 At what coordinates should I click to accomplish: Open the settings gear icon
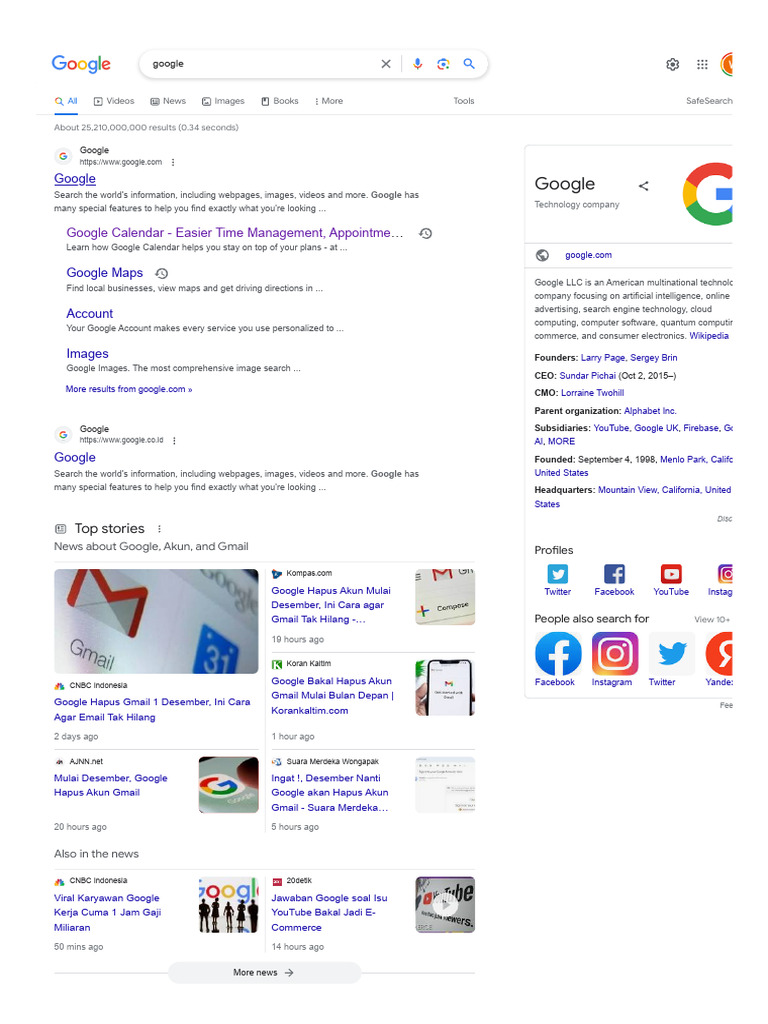(x=673, y=64)
